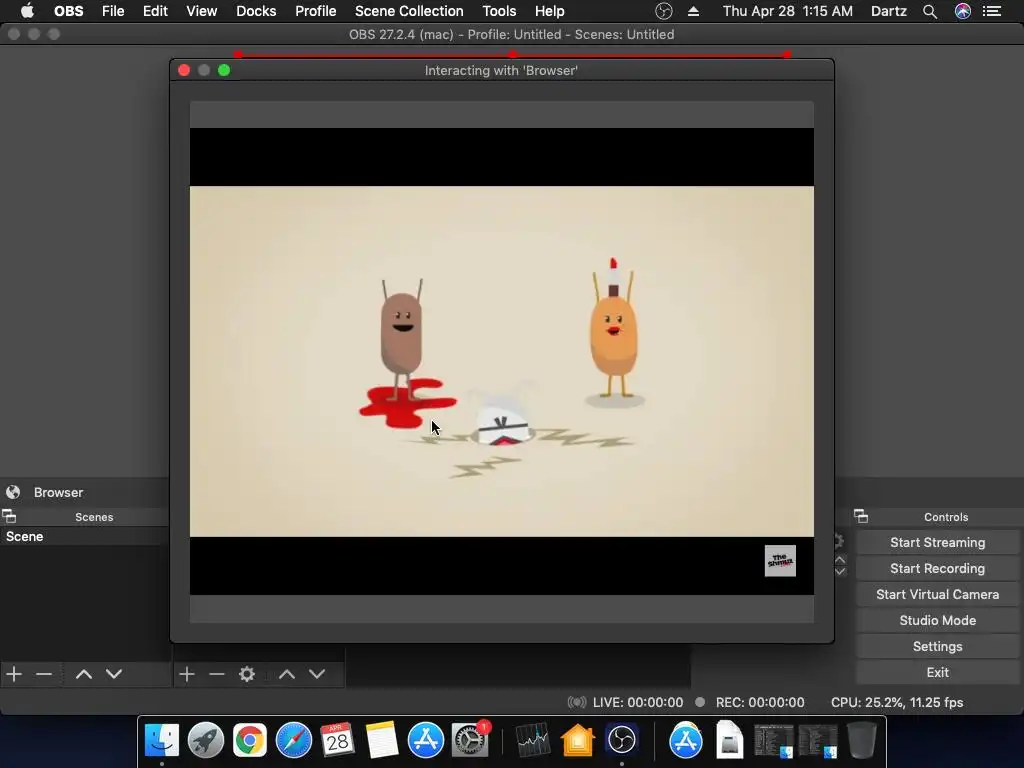Add a new source with the Sources plus icon

click(187, 673)
